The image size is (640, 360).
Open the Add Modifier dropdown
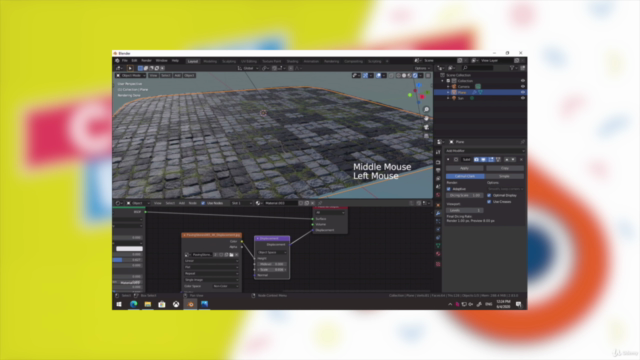(484, 151)
